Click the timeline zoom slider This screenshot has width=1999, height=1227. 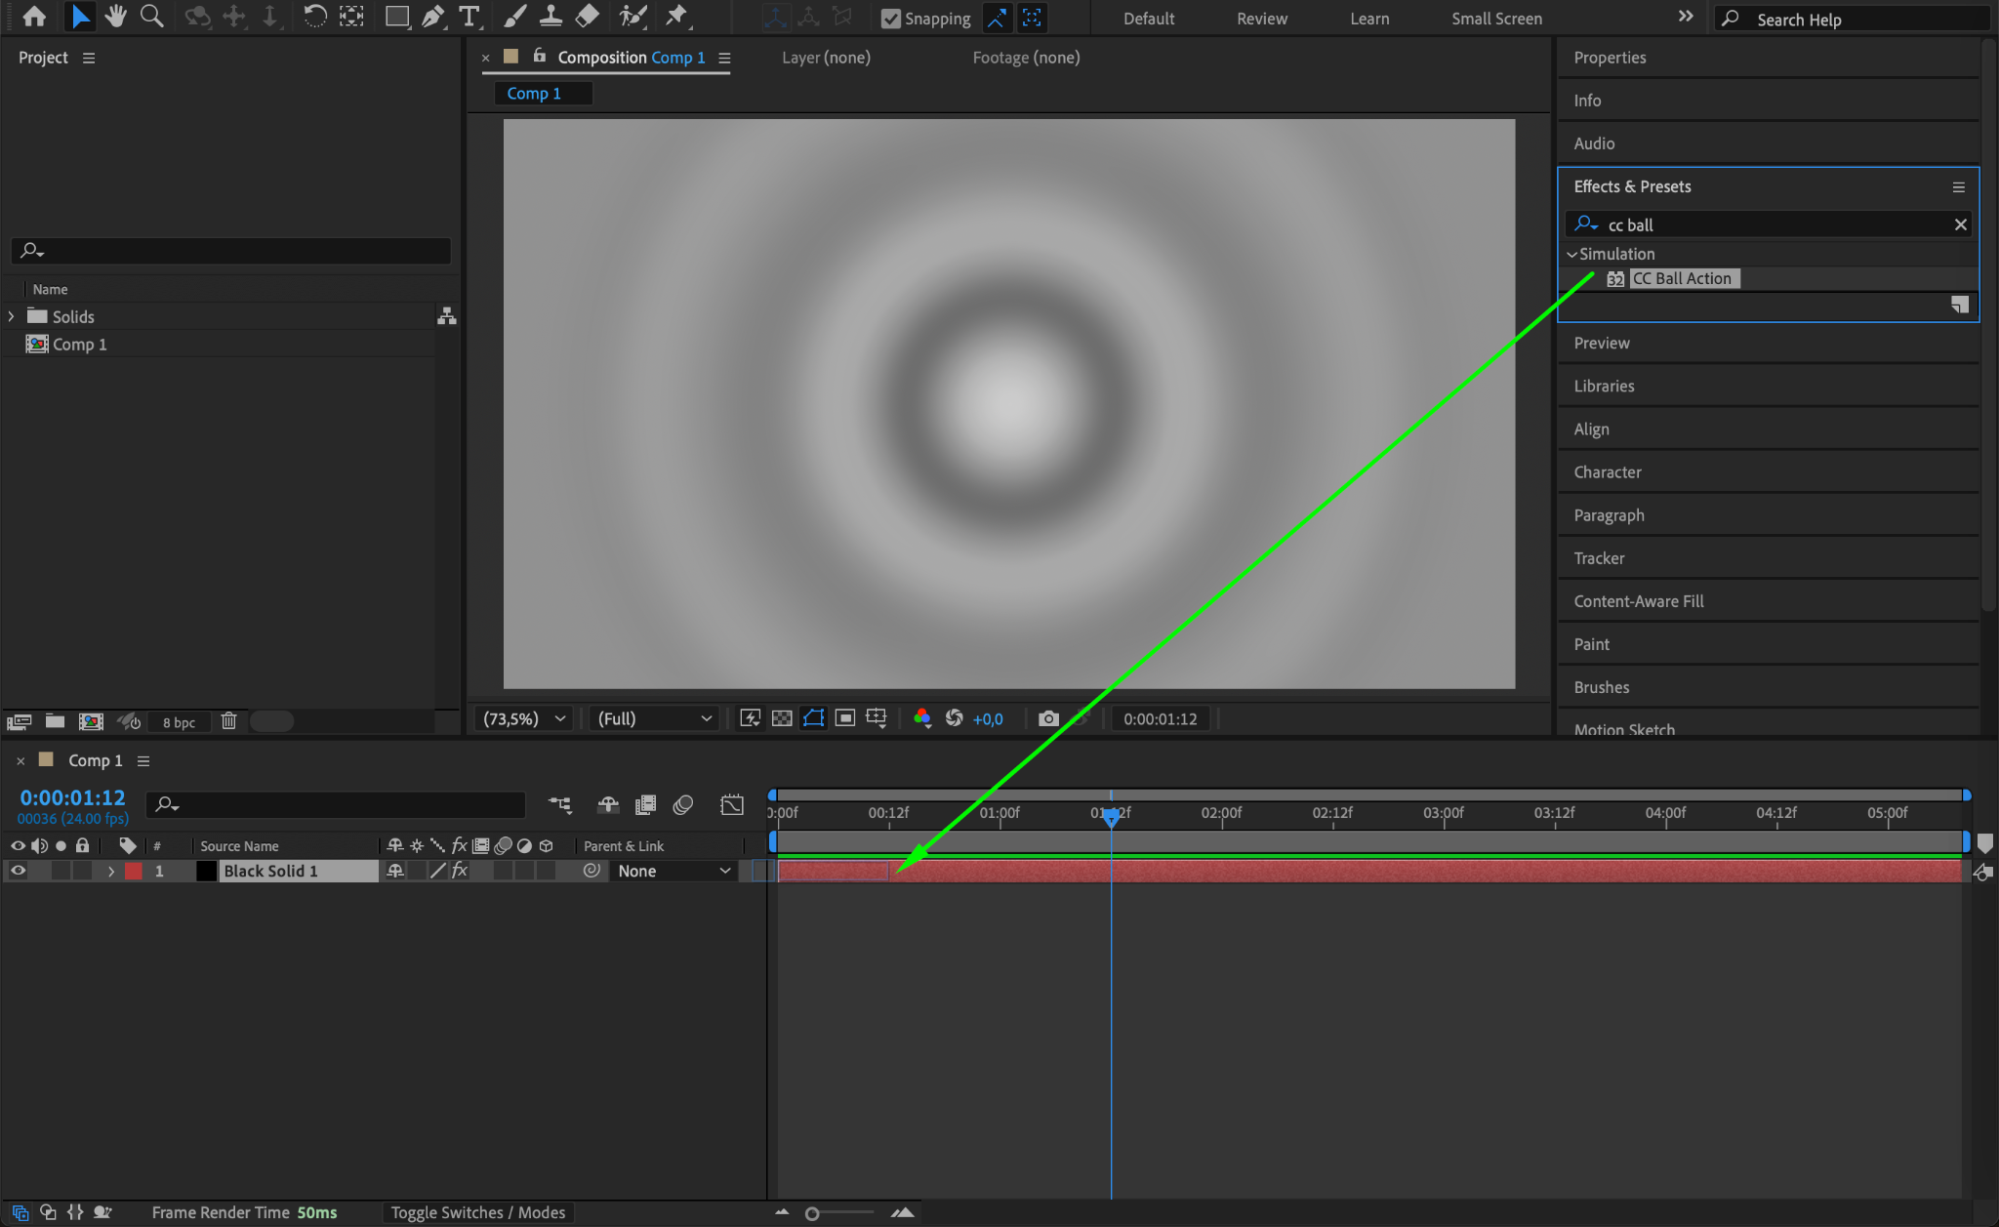click(x=812, y=1213)
